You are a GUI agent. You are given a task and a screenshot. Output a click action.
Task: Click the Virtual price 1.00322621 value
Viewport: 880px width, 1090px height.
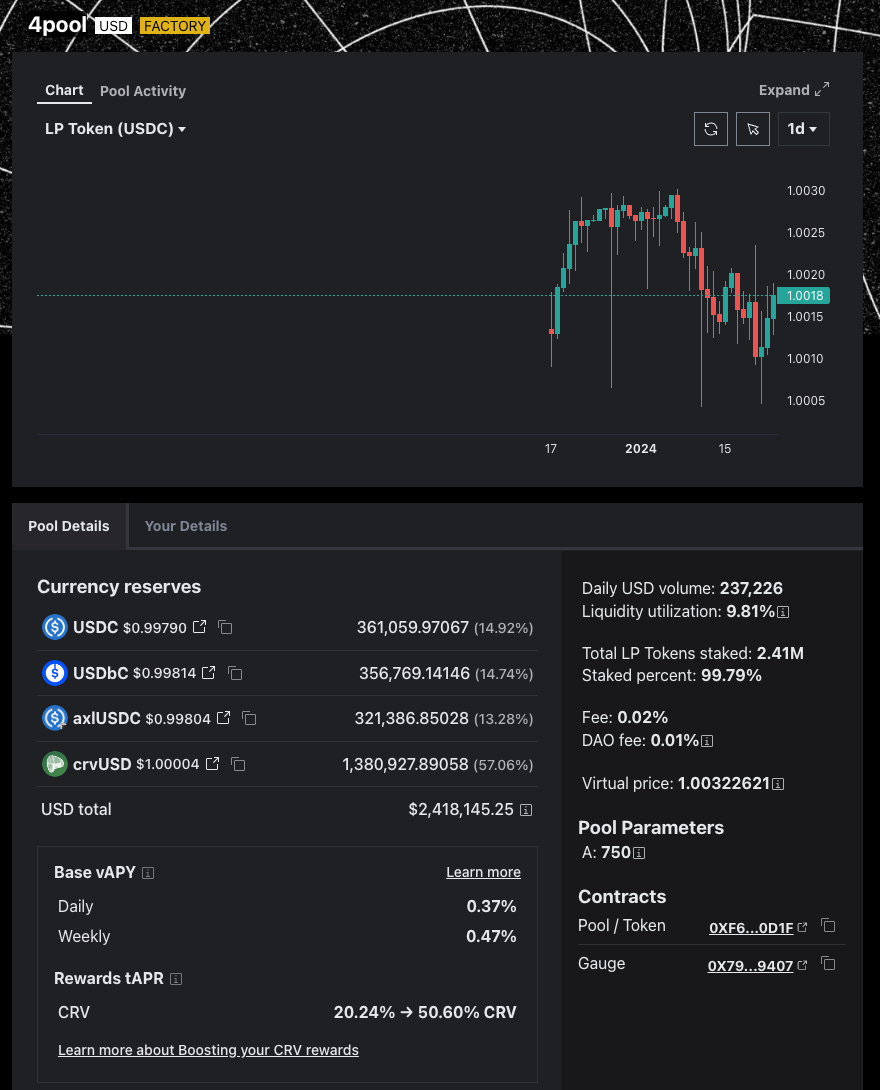(x=724, y=783)
